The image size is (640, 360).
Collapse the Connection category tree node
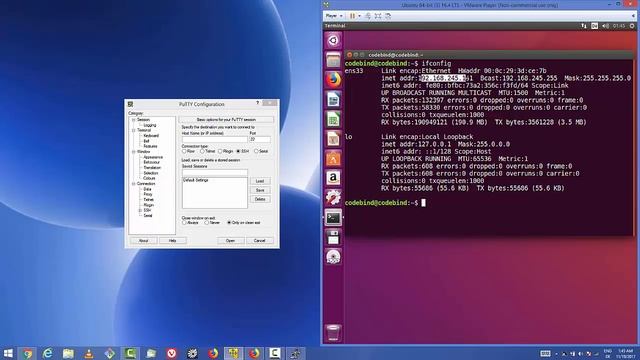tap(133, 184)
